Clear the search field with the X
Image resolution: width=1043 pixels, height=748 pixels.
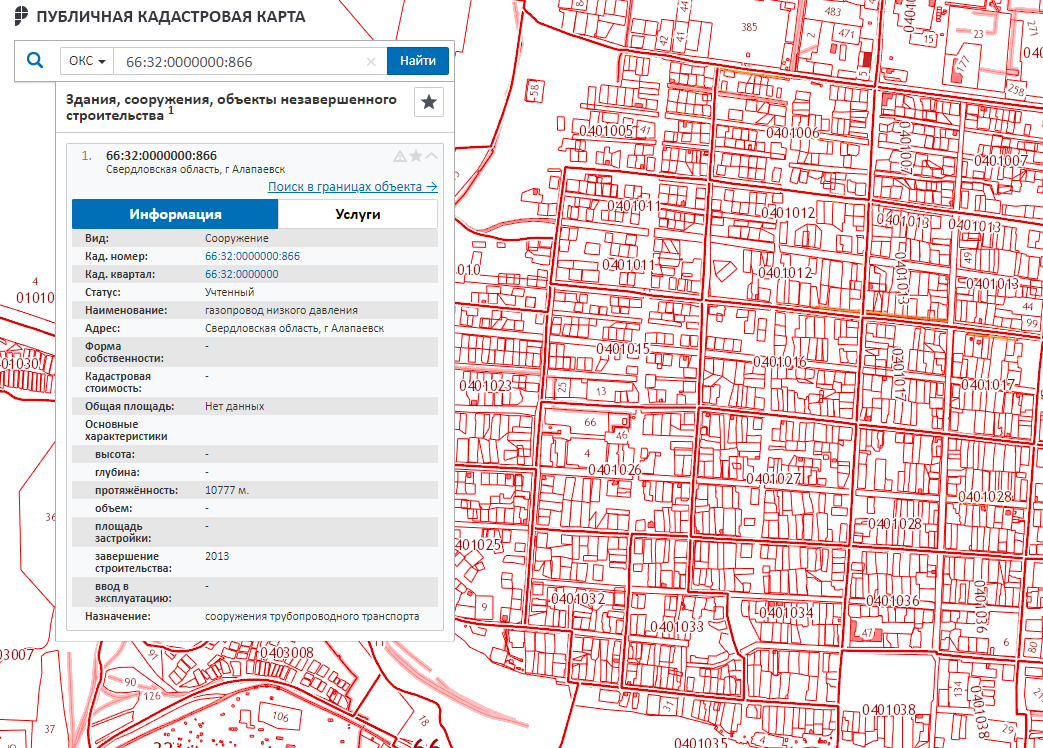[x=371, y=62]
